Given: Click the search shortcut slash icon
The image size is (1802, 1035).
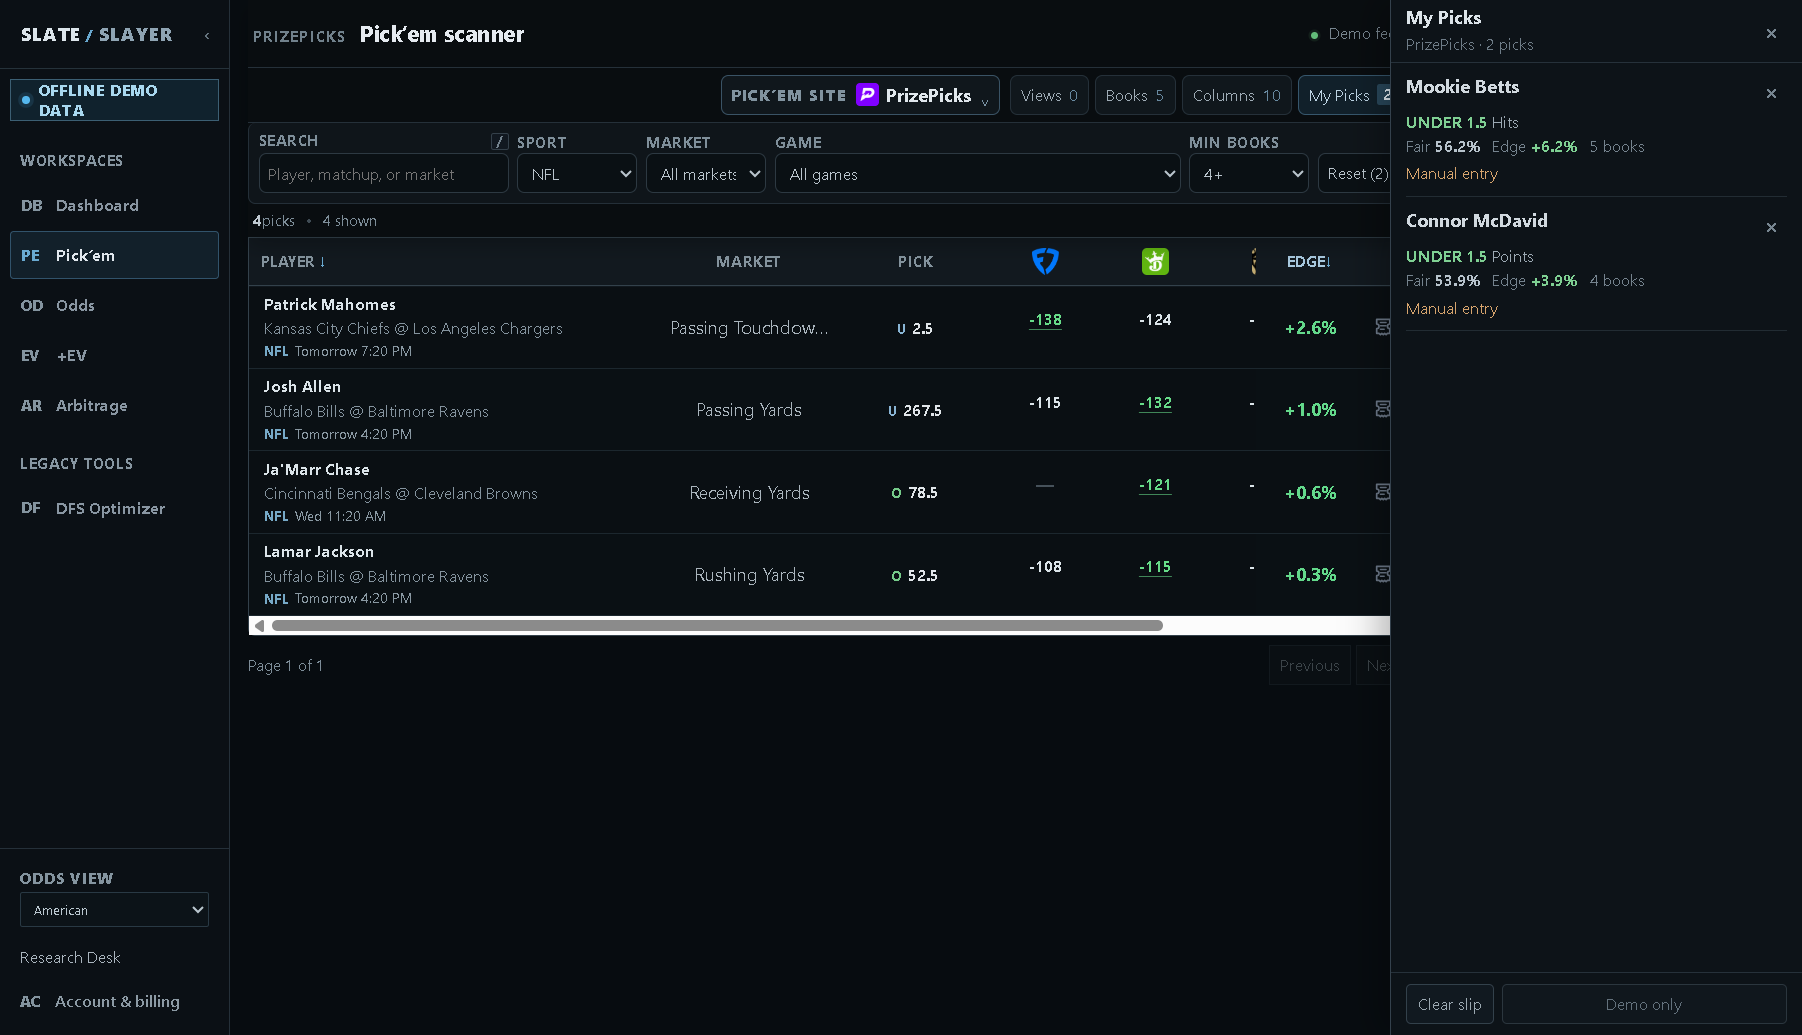Looking at the screenshot, I should (x=500, y=141).
